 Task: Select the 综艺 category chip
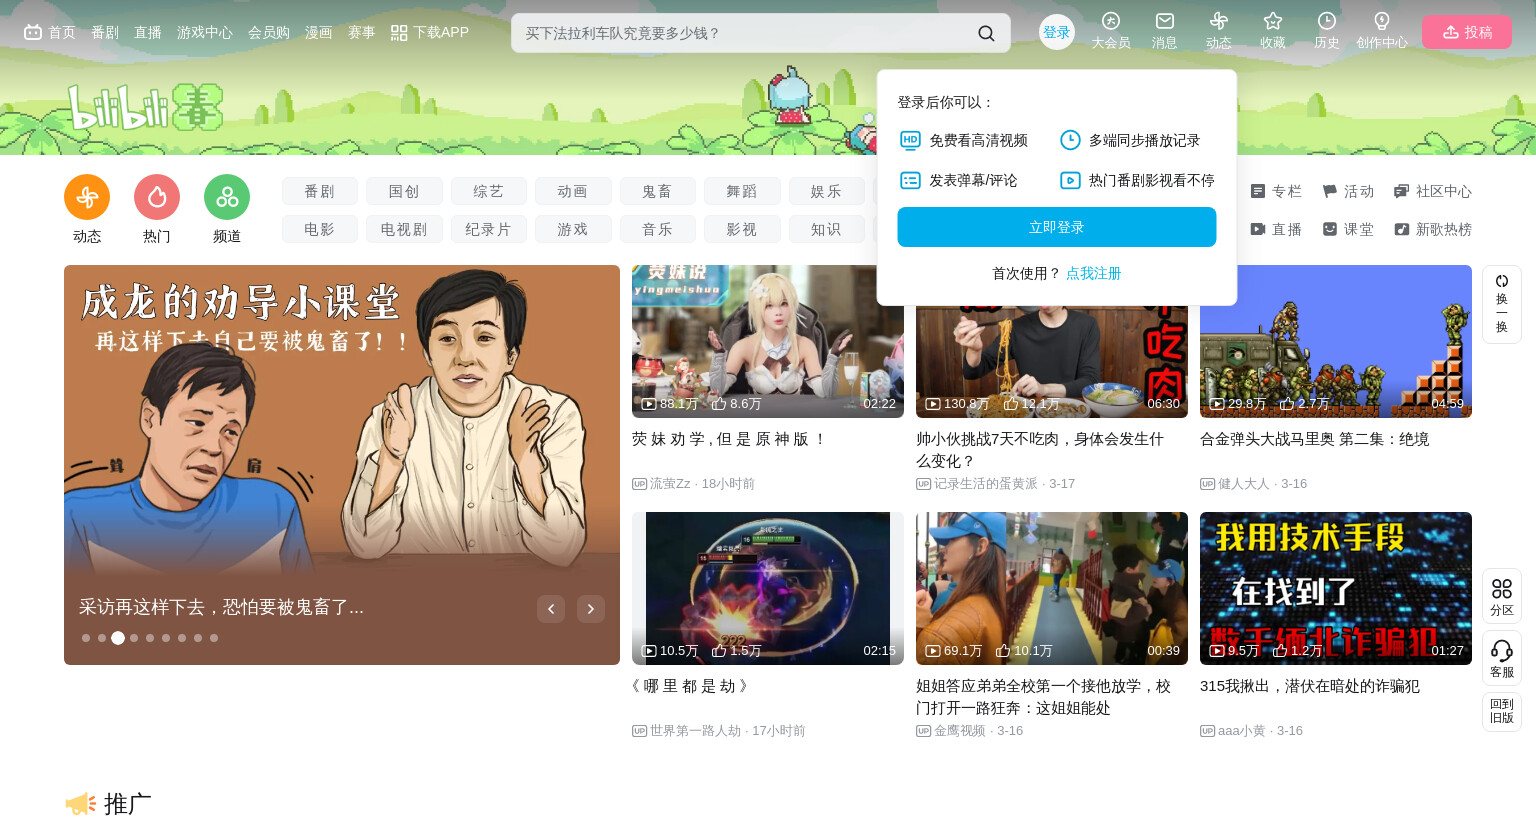pos(489,191)
